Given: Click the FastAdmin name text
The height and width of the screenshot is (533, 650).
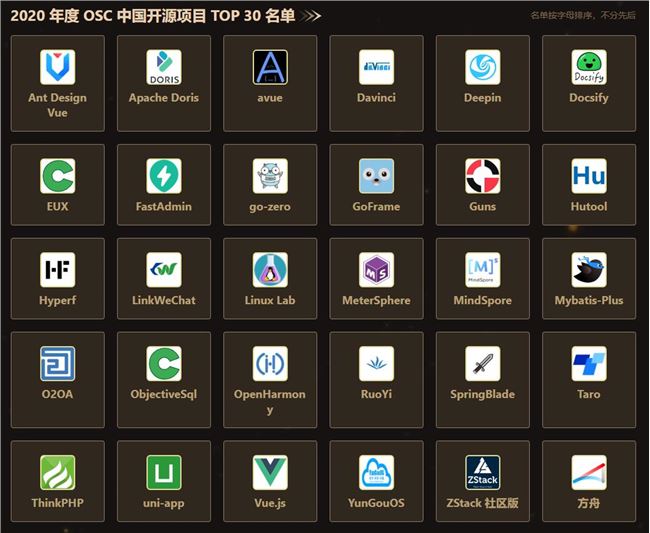Looking at the screenshot, I should coord(164,207).
